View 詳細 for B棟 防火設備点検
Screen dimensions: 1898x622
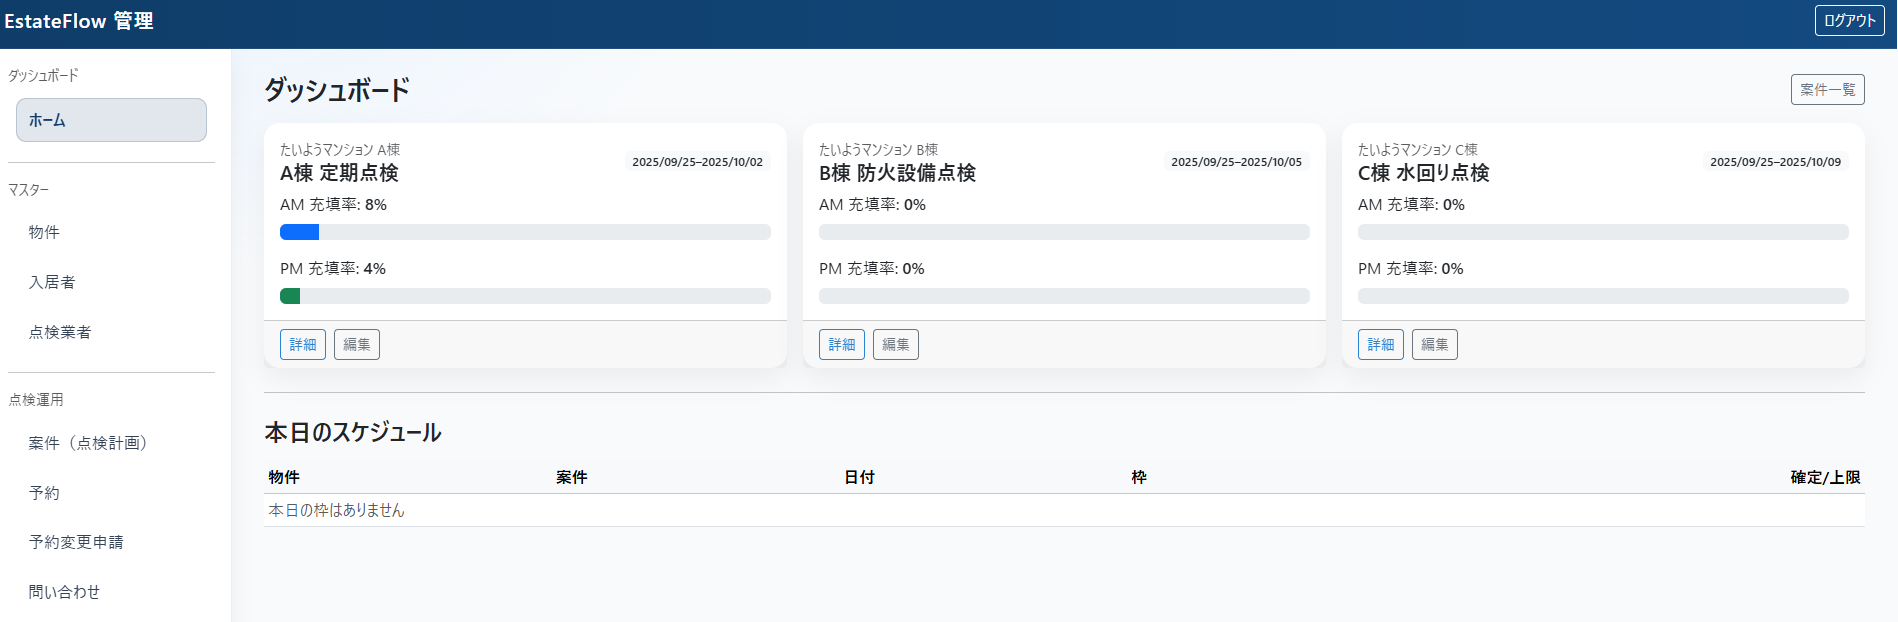[x=841, y=344]
